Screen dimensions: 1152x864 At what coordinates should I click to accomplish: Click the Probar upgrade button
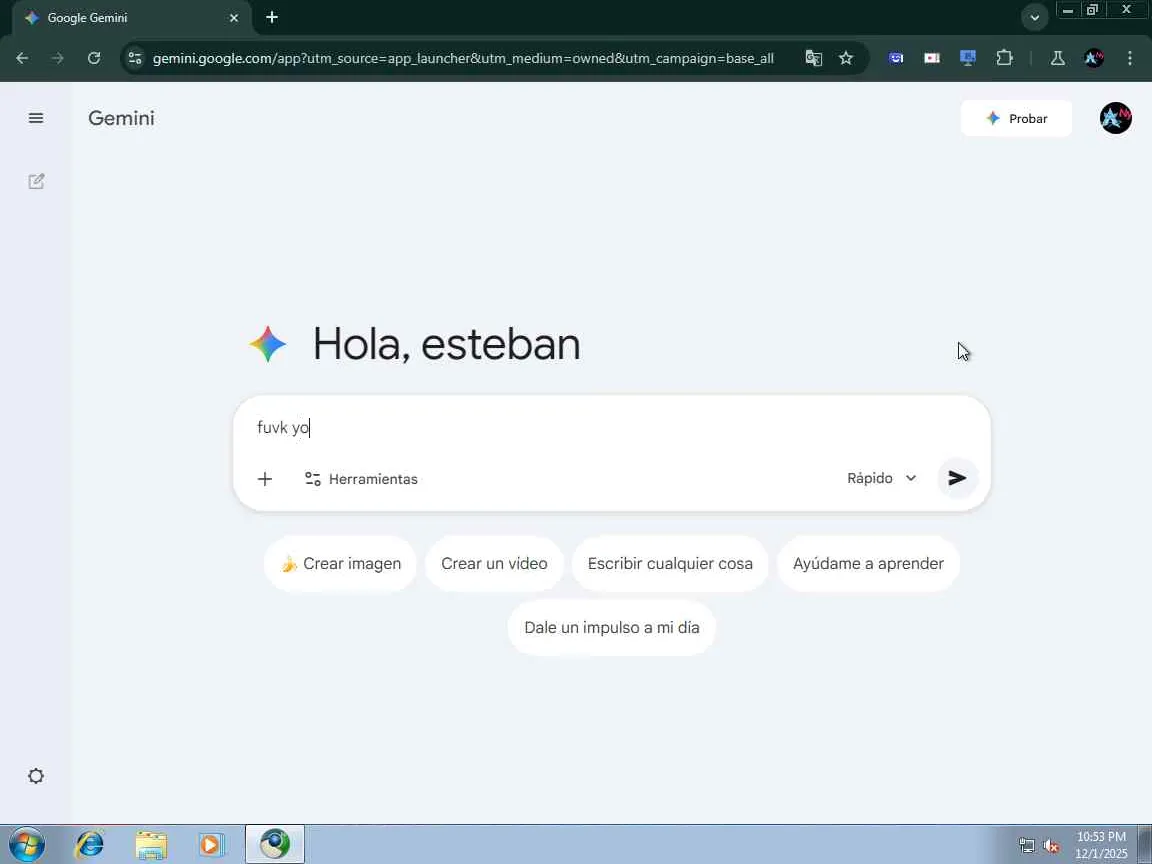(x=1016, y=118)
